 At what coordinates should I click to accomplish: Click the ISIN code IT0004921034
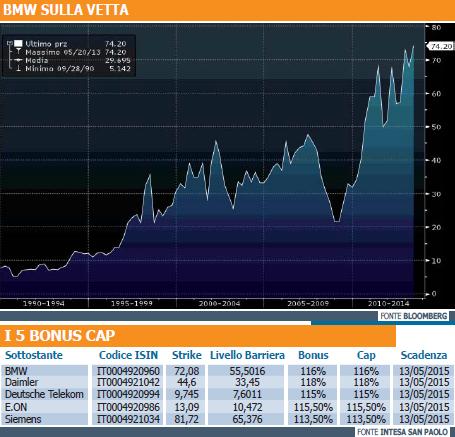tap(129, 419)
